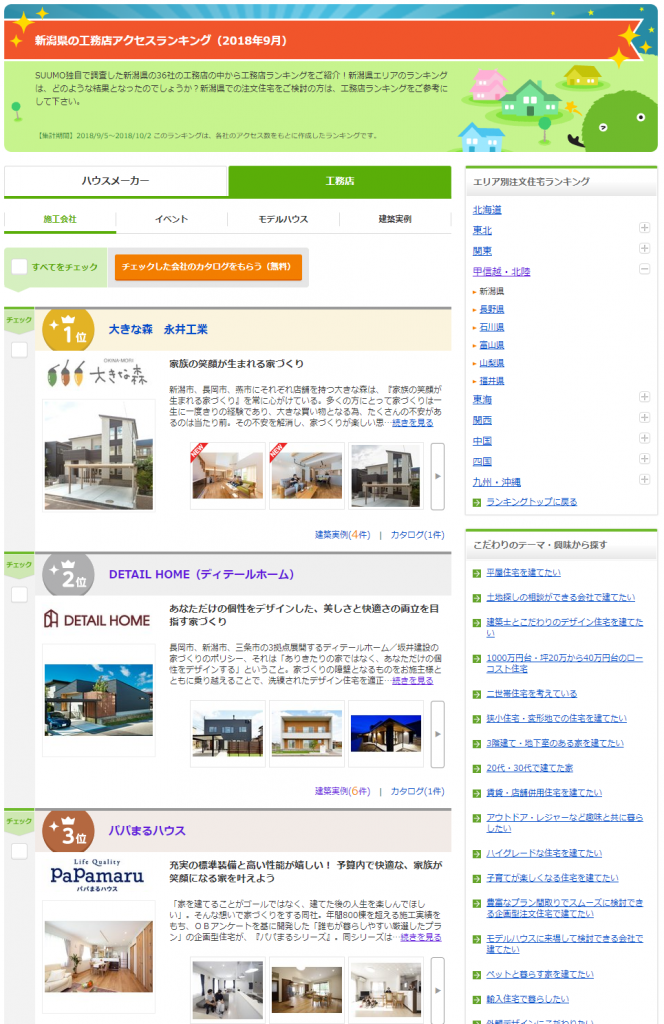This screenshot has width=664, height=1024.
Task: Click the 大きな森 company logo
Action: [98, 375]
